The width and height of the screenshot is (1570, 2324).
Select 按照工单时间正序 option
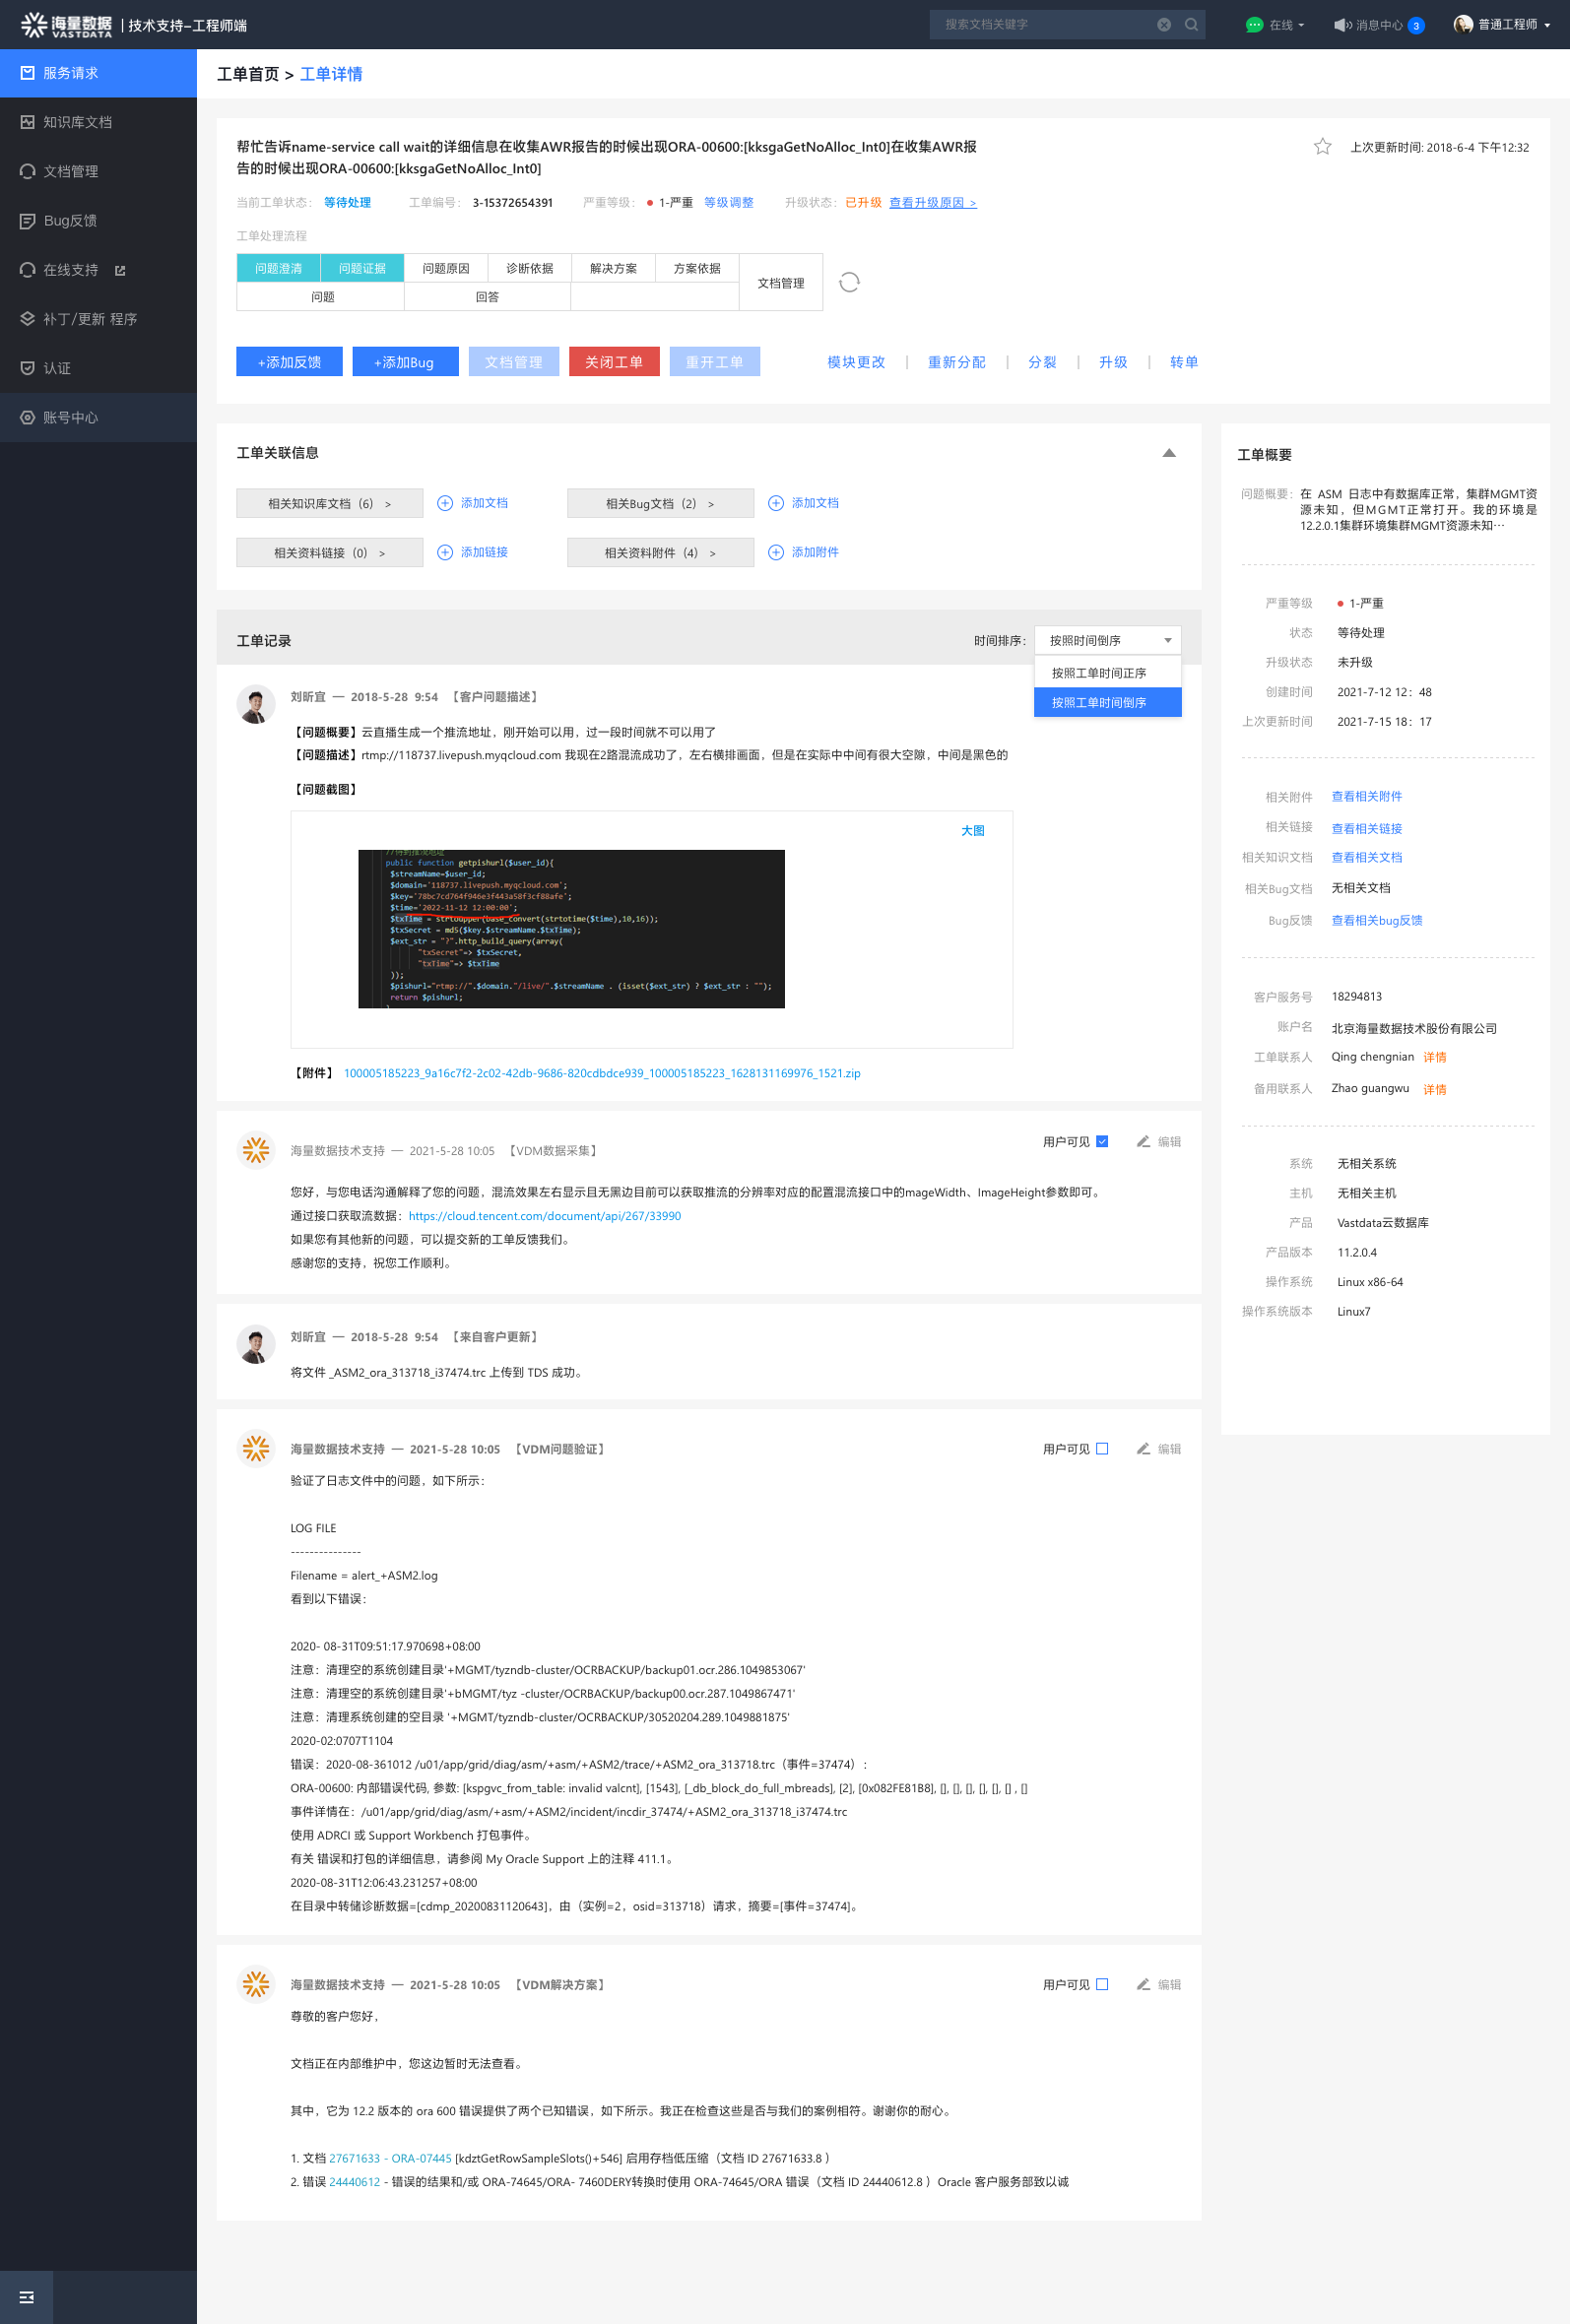1098,673
